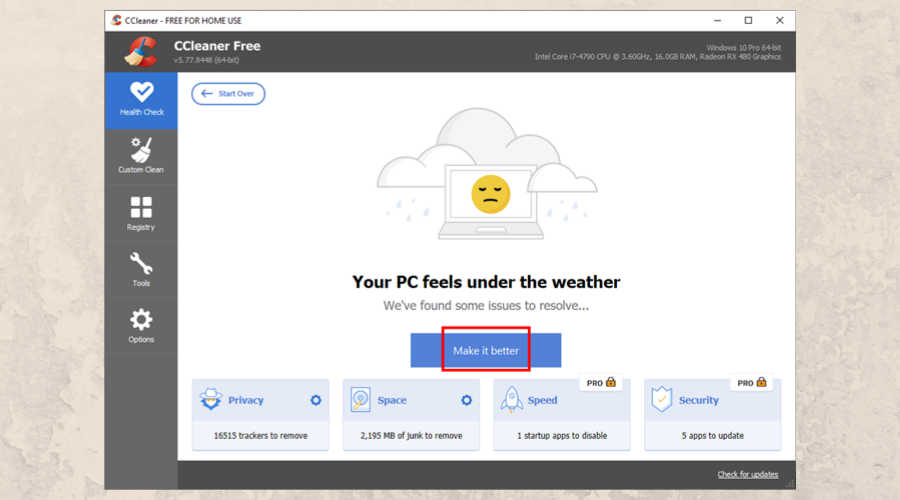Open the Custom Clean broom icon
Screen dimensions: 900x500
[141, 150]
